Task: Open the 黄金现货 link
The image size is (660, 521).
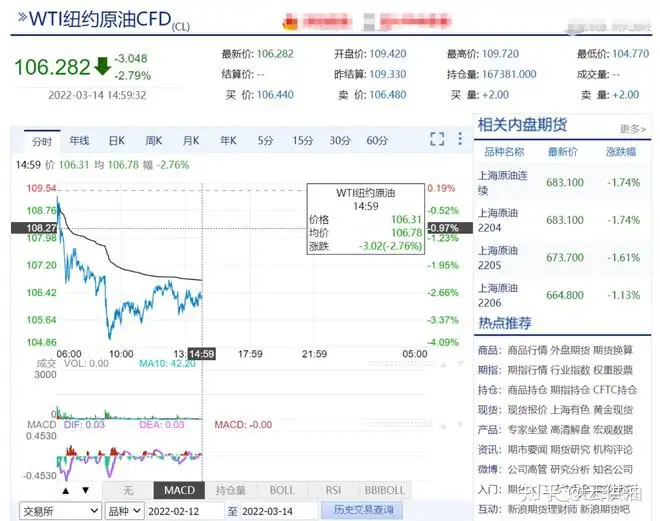Action: (x=613, y=410)
